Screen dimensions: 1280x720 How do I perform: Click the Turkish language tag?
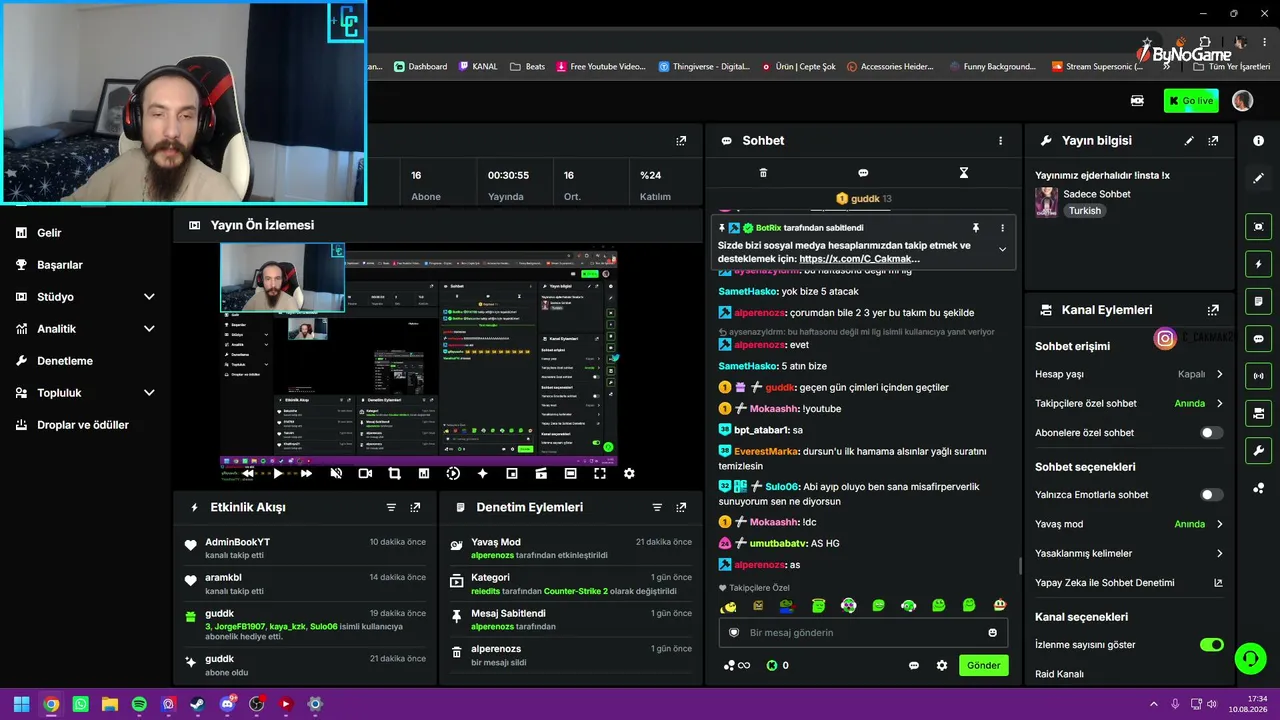(1084, 211)
